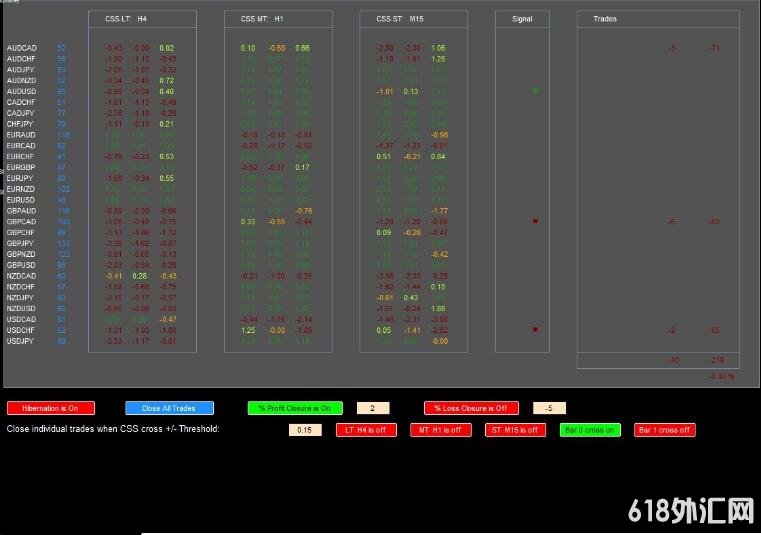Screen dimensions: 761x535
Task: Select the NZDJPY pair row label
Action: coord(20,298)
